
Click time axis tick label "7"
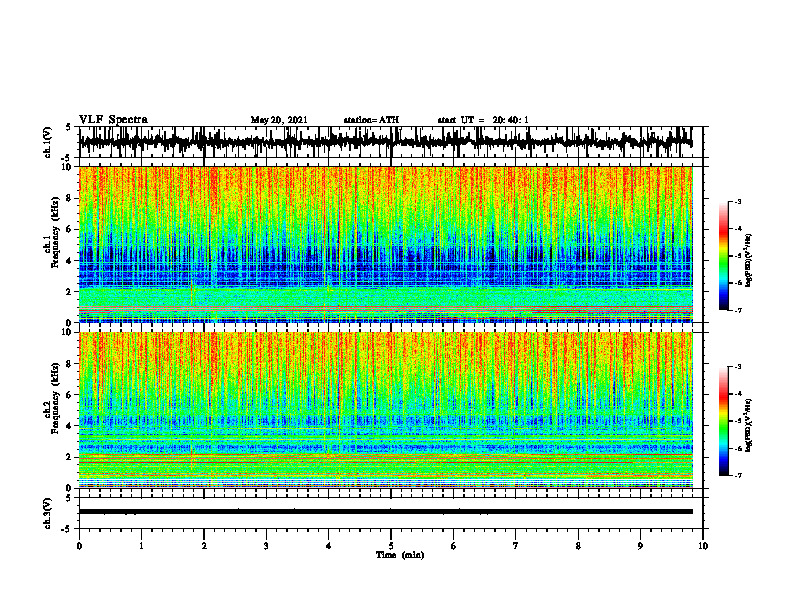tap(516, 546)
